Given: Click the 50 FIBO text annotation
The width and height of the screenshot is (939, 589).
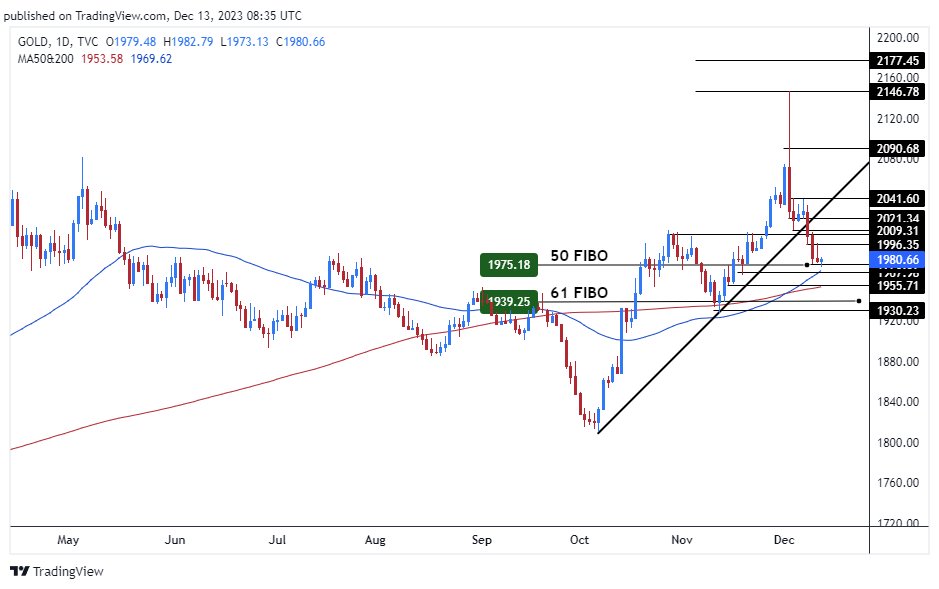Looking at the screenshot, I should click(579, 256).
